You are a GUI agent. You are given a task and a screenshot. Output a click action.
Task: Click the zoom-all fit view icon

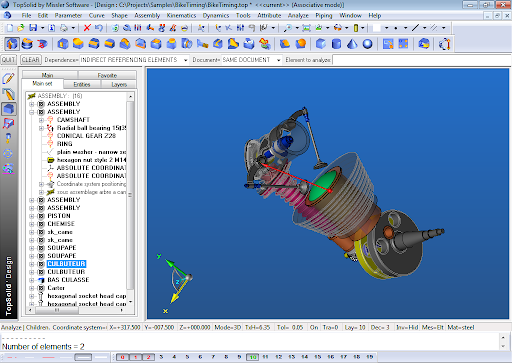(x=306, y=28)
